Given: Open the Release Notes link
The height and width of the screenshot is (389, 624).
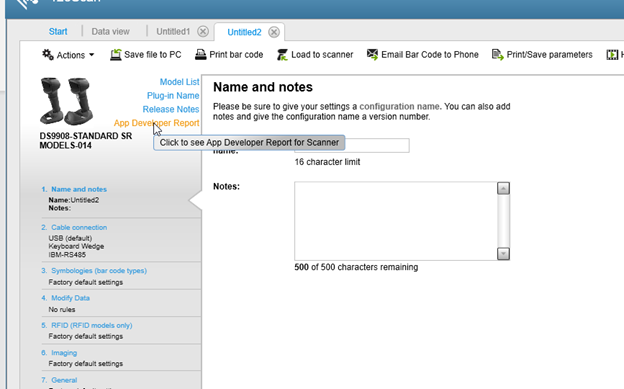Looking at the screenshot, I should click(x=171, y=109).
